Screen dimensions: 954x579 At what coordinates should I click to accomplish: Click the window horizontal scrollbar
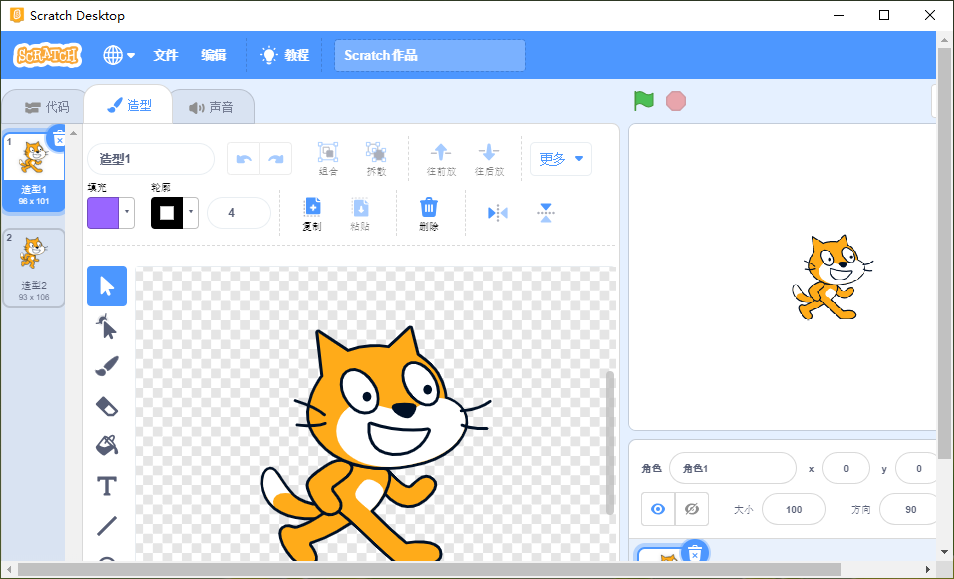click(x=430, y=570)
